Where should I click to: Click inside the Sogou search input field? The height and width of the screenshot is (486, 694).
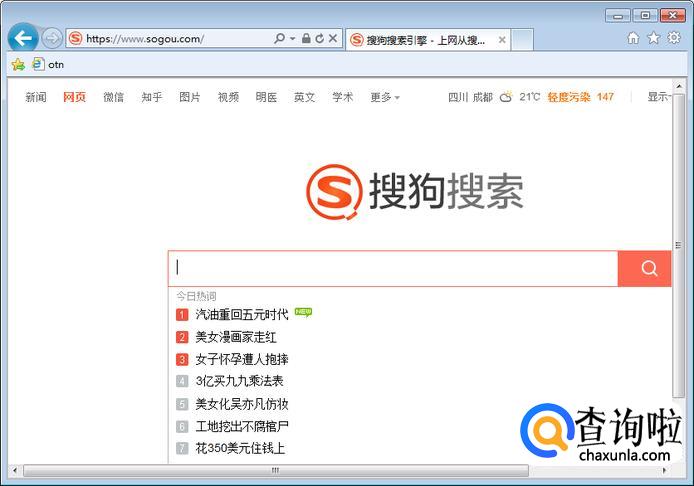tap(395, 268)
